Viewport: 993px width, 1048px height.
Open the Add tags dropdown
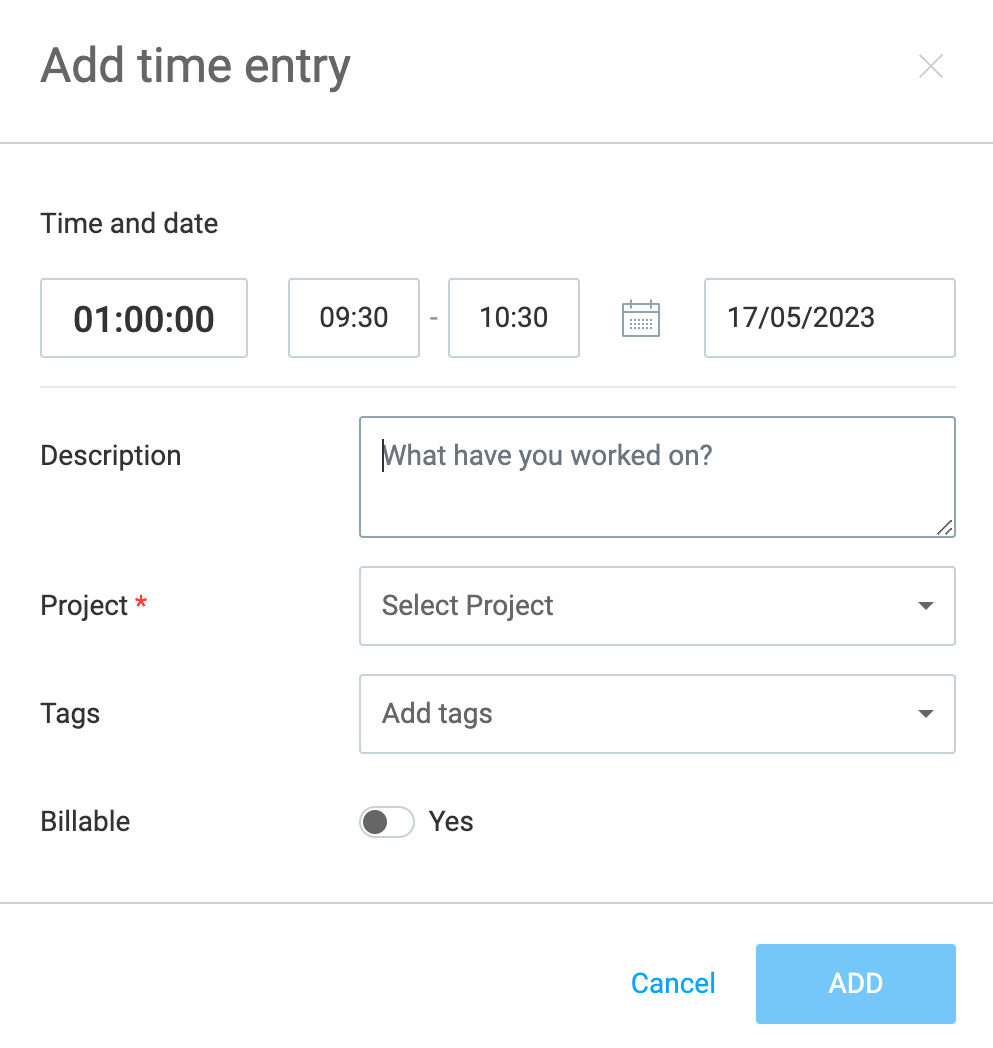[657, 714]
